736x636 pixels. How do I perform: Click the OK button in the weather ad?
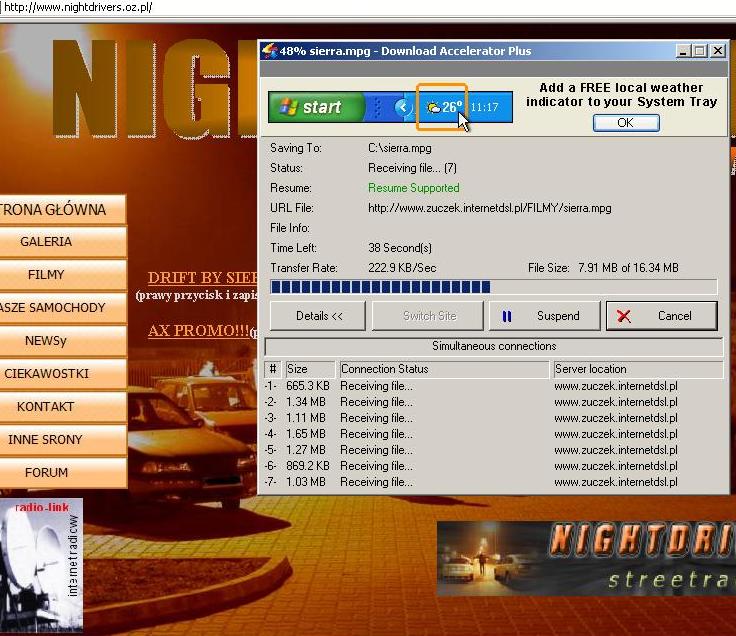coord(626,123)
